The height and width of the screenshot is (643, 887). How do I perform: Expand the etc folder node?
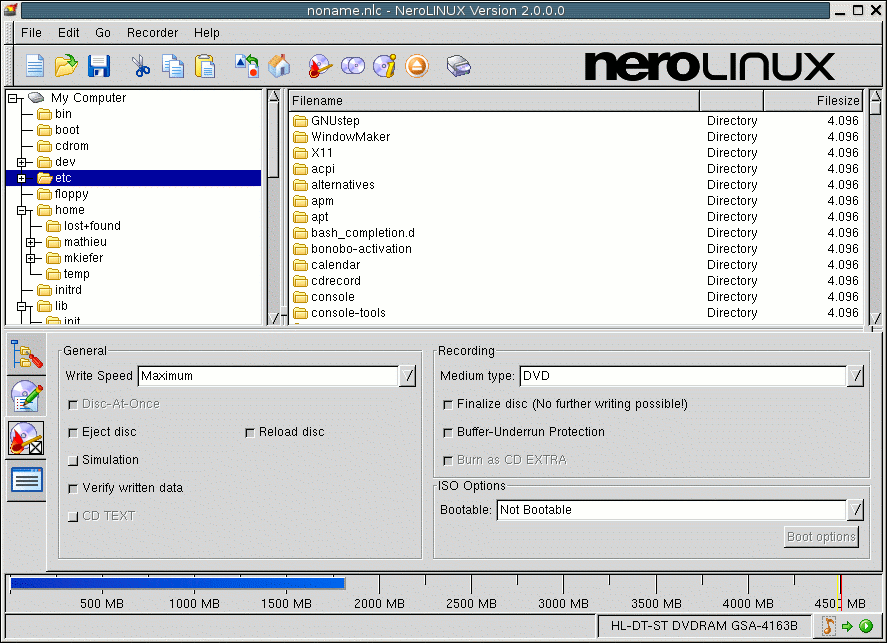21,178
